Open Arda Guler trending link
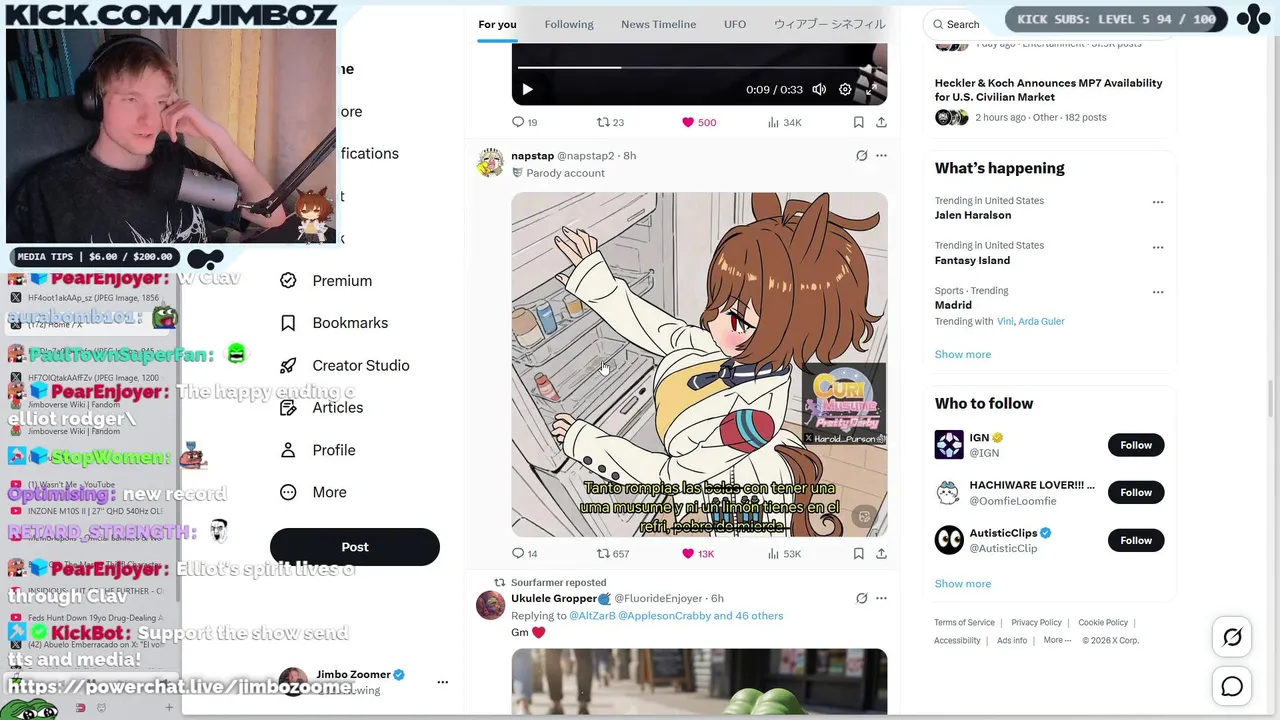 1041,321
